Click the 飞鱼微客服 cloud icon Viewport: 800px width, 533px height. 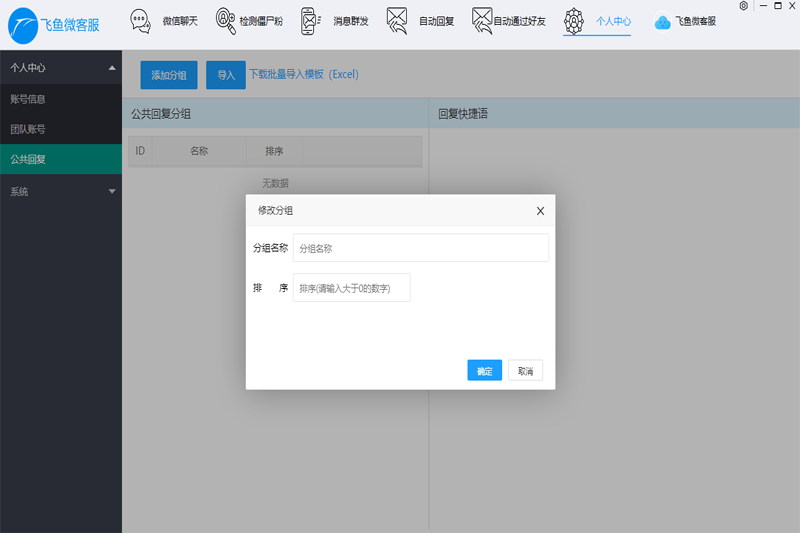pyautogui.click(x=662, y=21)
